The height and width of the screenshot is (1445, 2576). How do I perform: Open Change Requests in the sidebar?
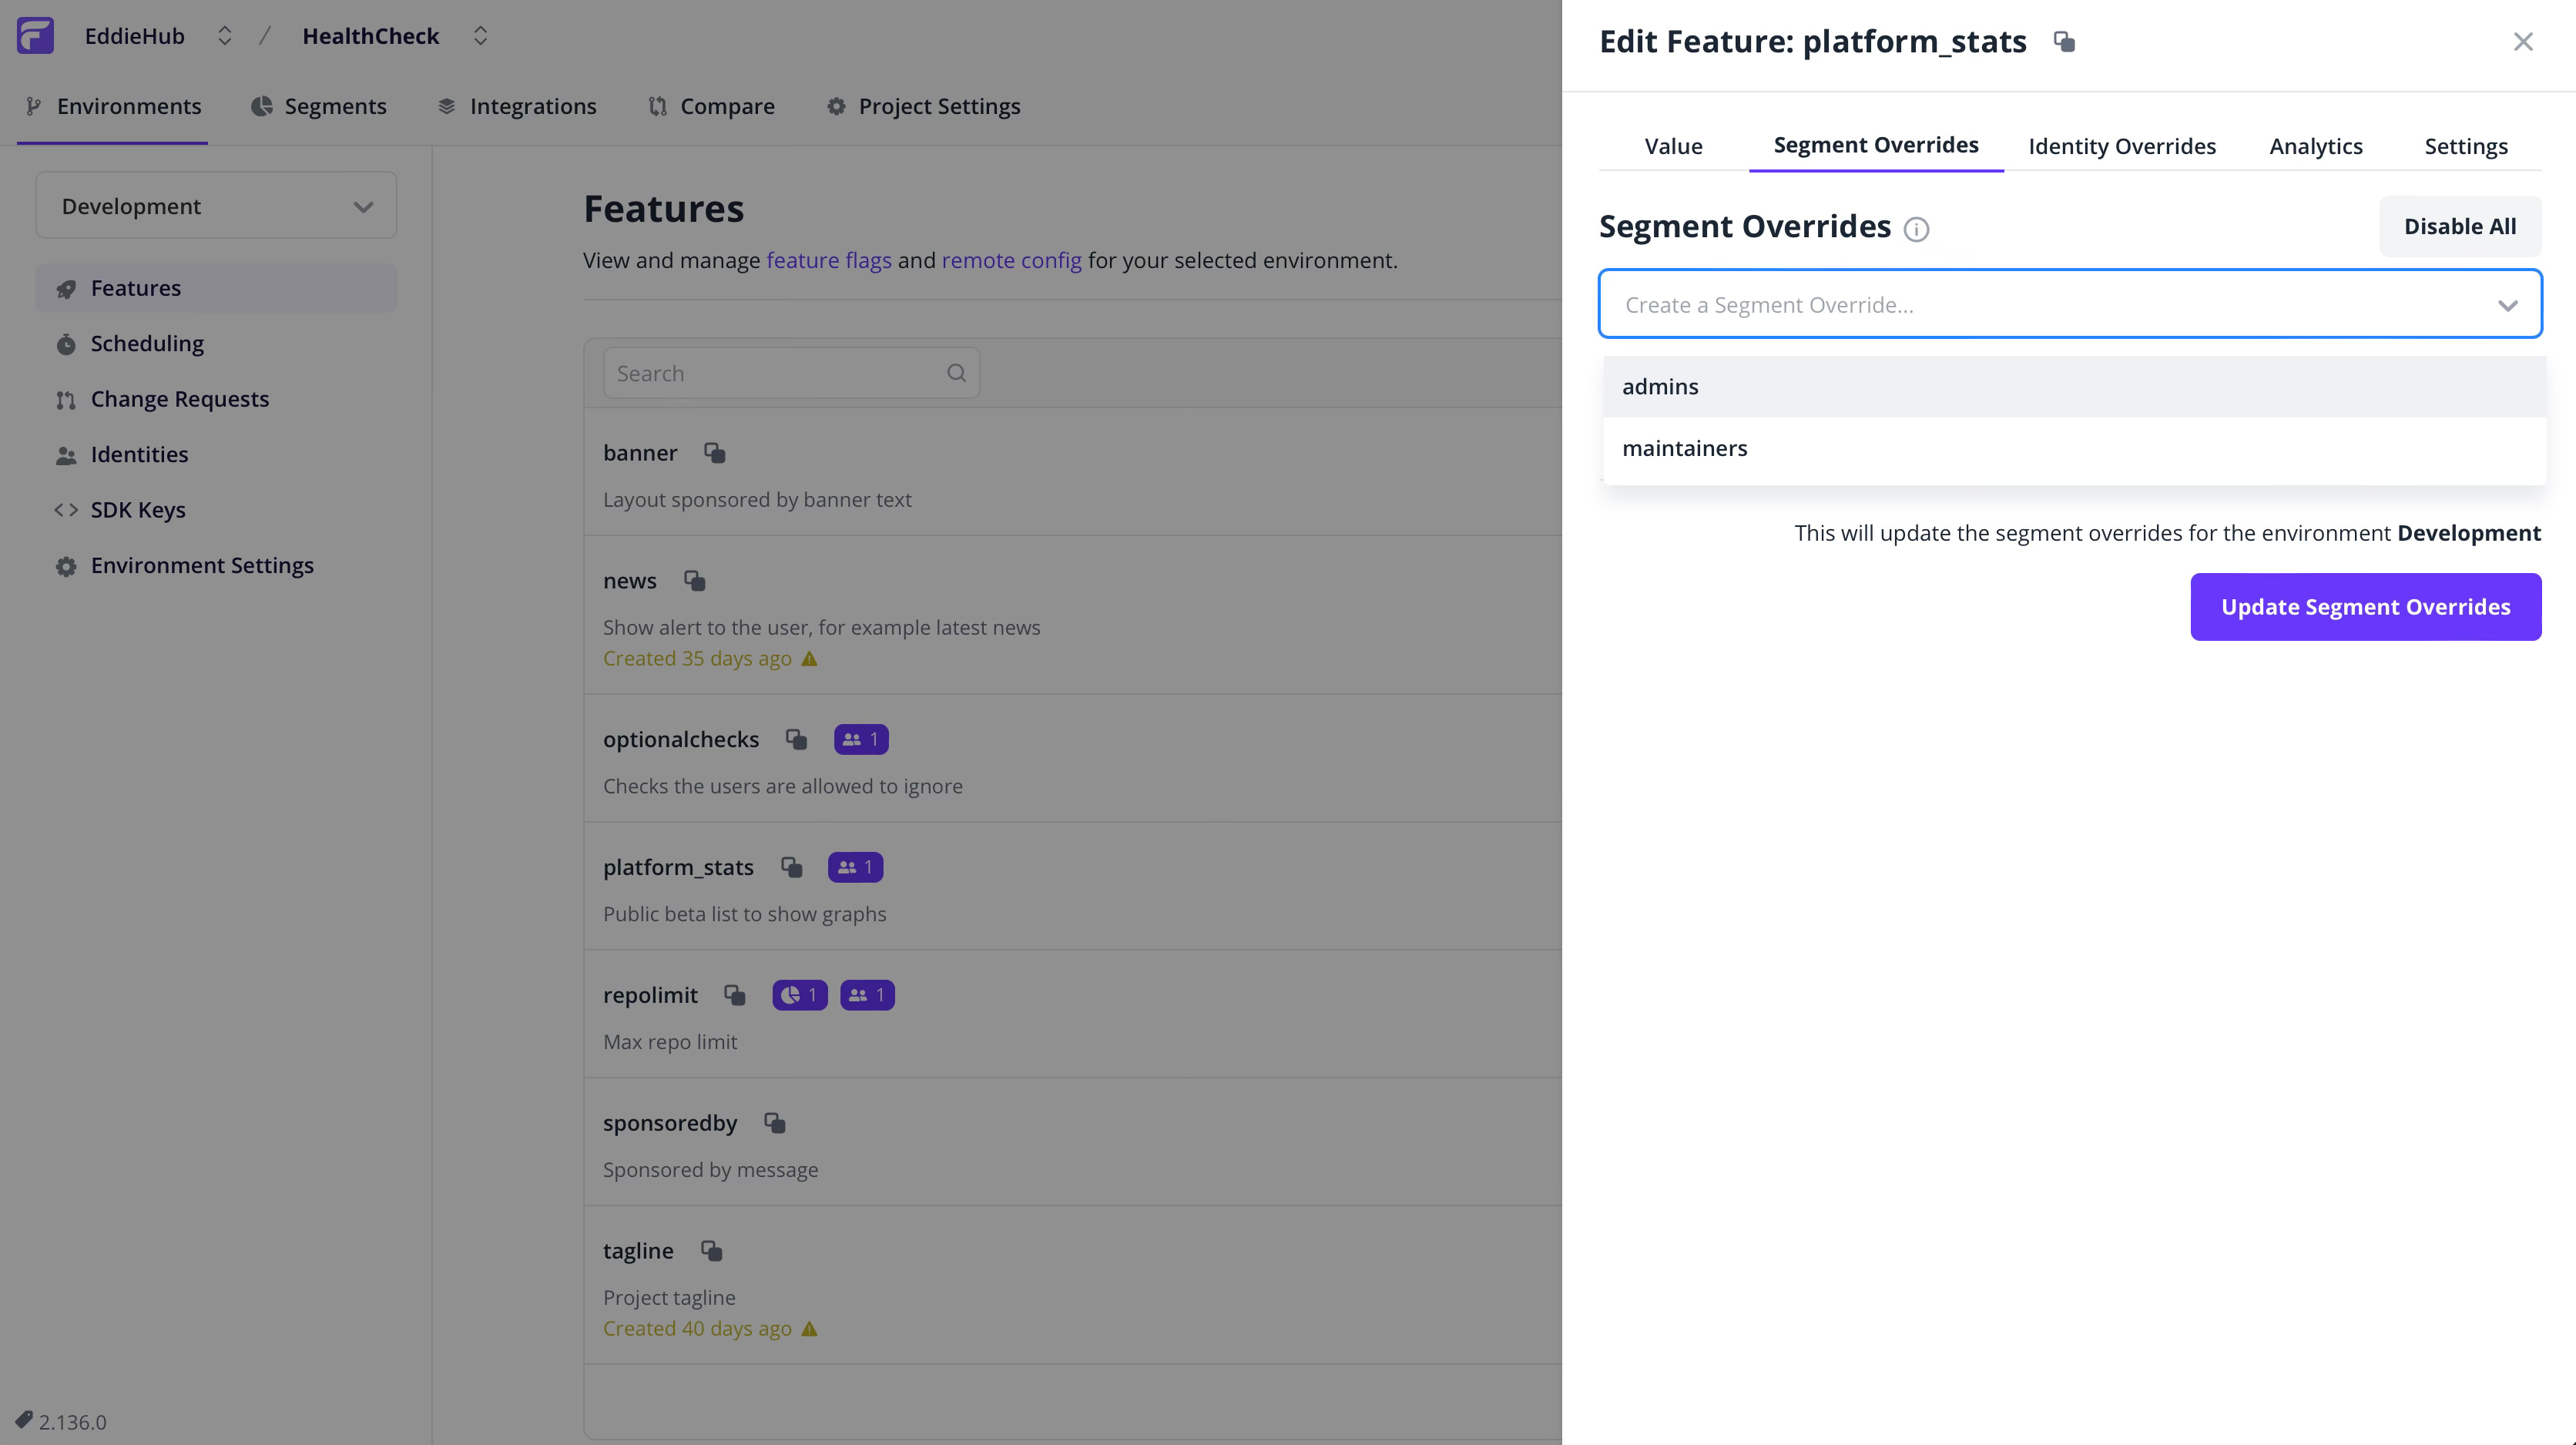coord(216,399)
